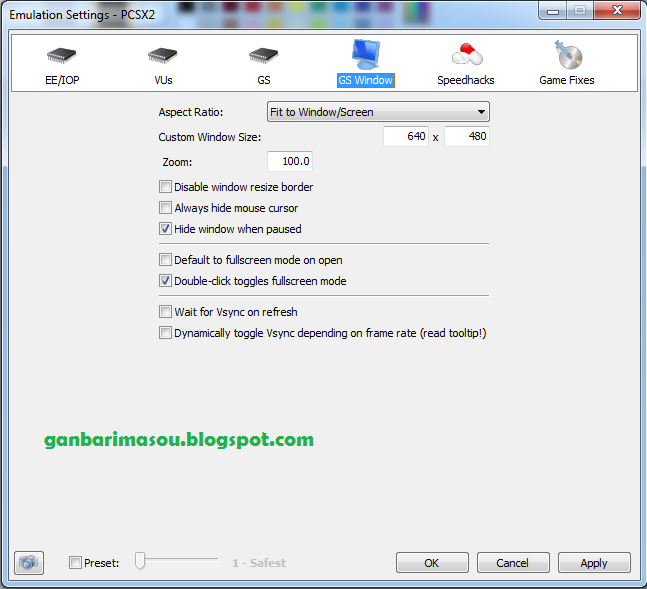Switch to GS chip icon page
This screenshot has height=589, width=647.
coord(264,55)
